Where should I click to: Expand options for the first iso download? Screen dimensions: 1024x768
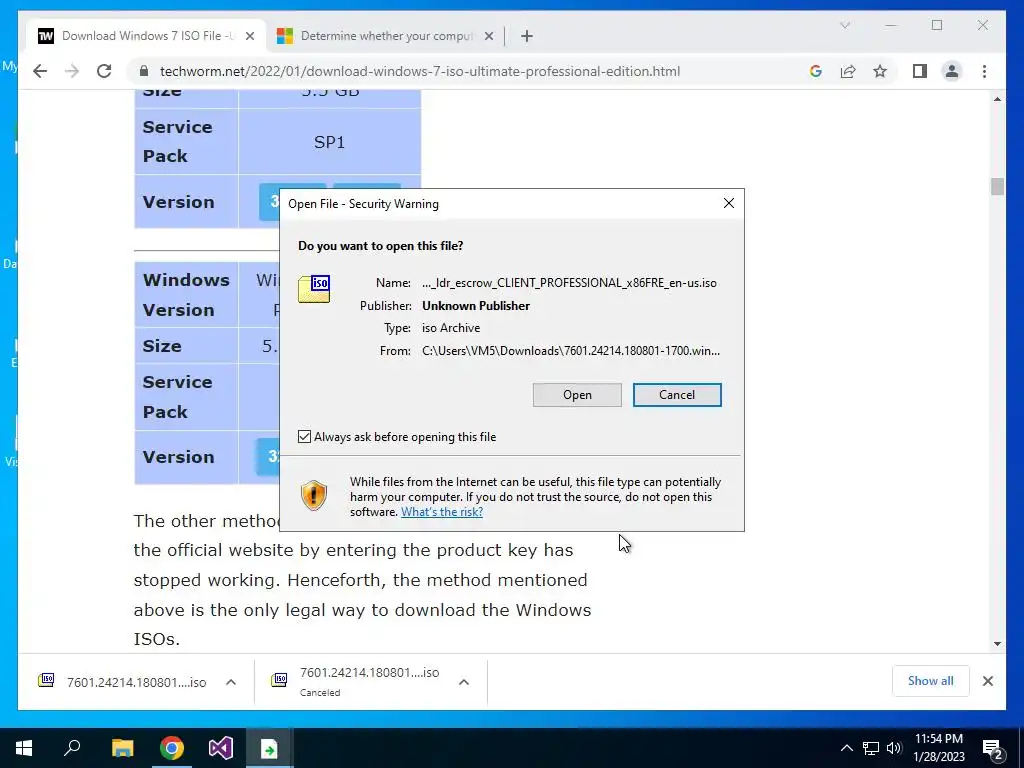point(231,682)
